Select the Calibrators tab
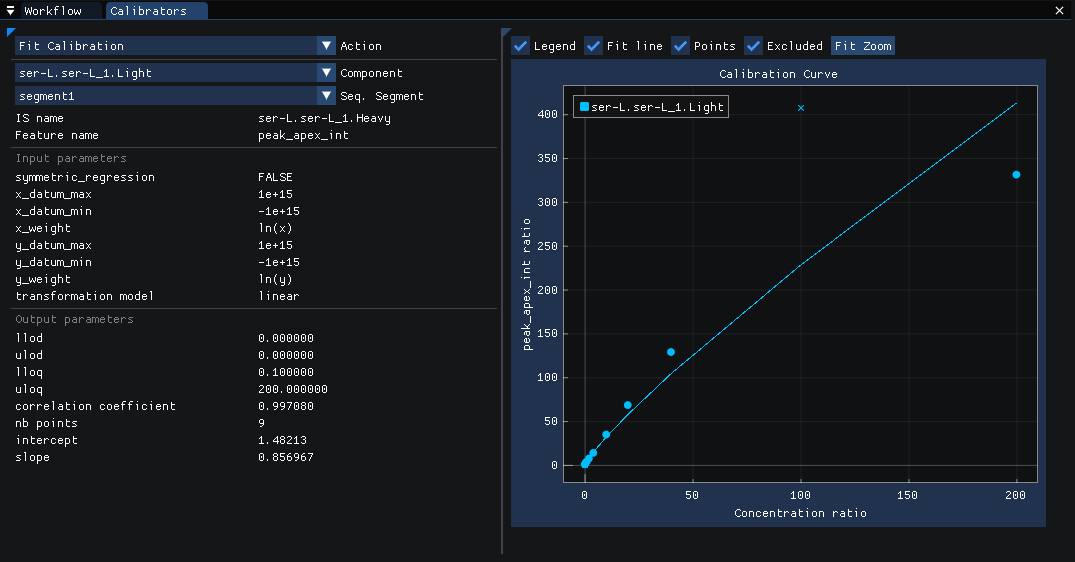The width and height of the screenshot is (1075, 562). coord(156,10)
